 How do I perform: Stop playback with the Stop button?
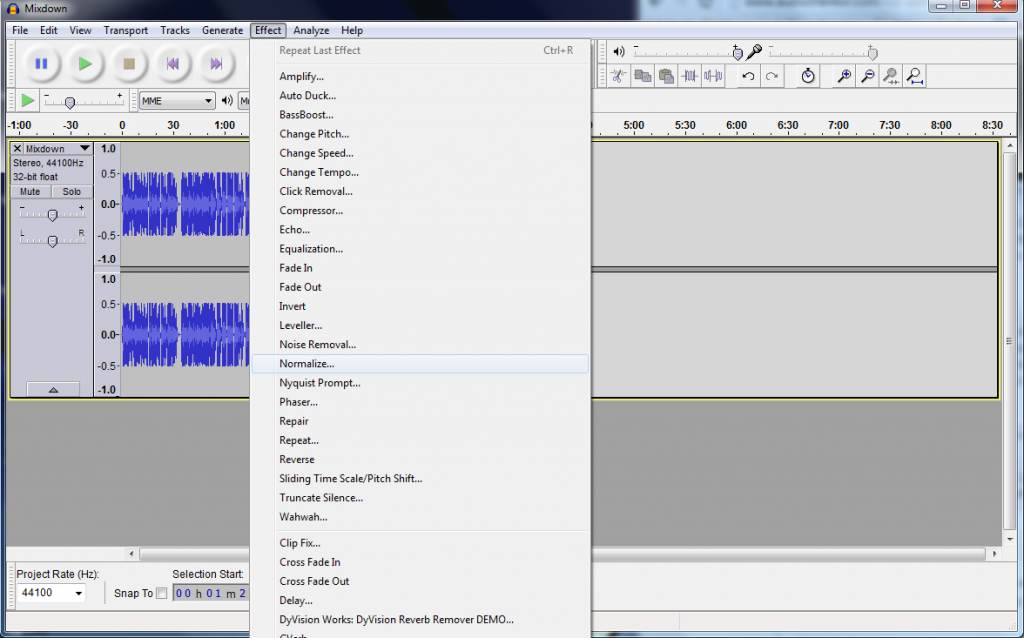(x=129, y=64)
